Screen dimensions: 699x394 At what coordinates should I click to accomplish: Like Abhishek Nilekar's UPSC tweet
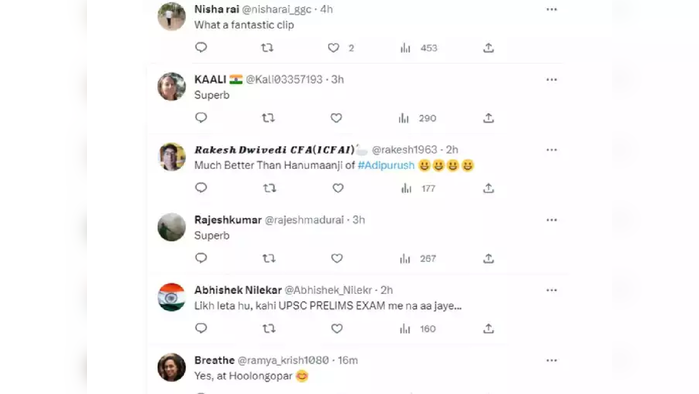(x=337, y=328)
